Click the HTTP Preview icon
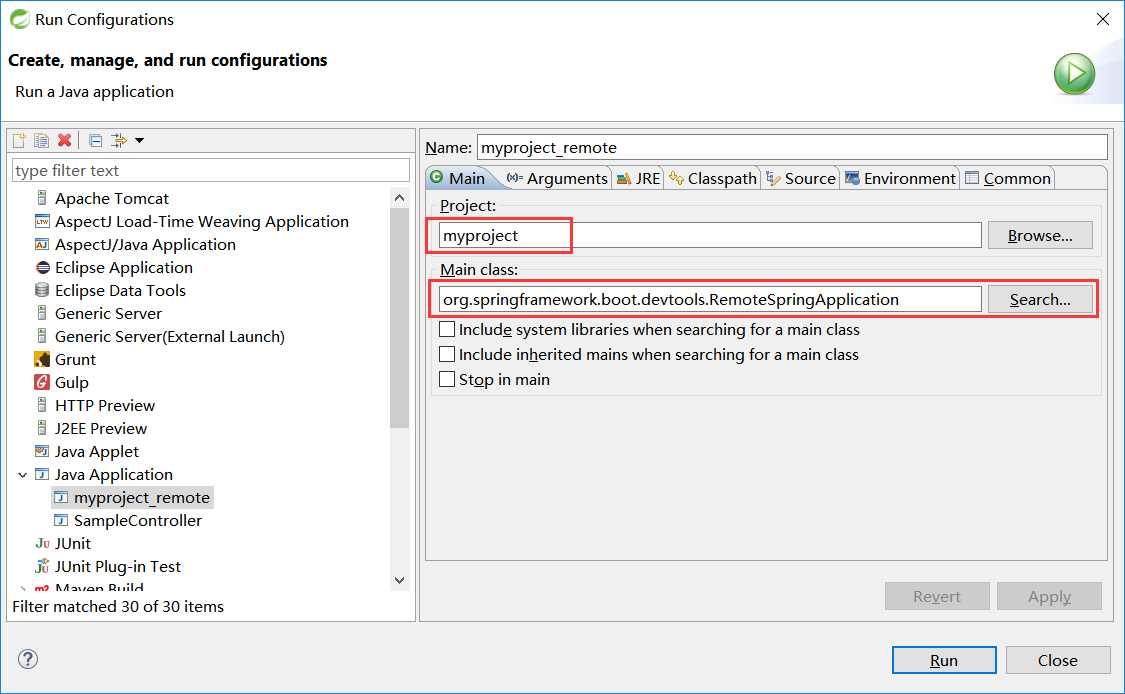This screenshot has height=694, width=1125. [x=42, y=405]
